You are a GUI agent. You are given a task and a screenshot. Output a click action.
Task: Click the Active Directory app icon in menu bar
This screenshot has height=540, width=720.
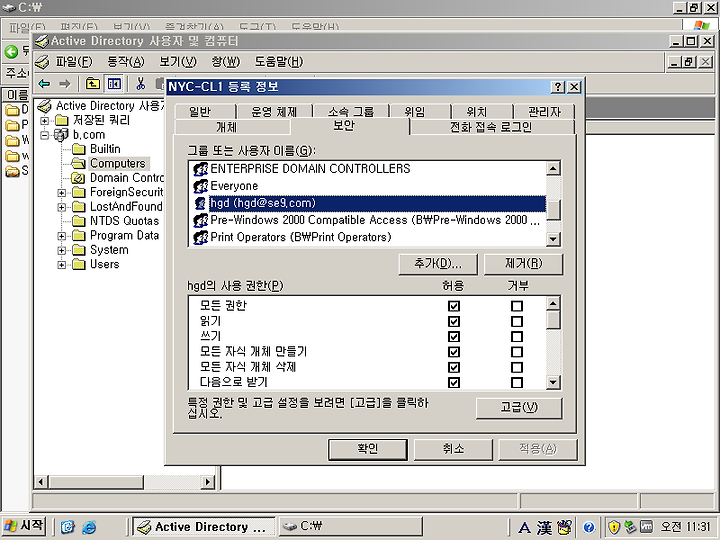tap(42, 62)
